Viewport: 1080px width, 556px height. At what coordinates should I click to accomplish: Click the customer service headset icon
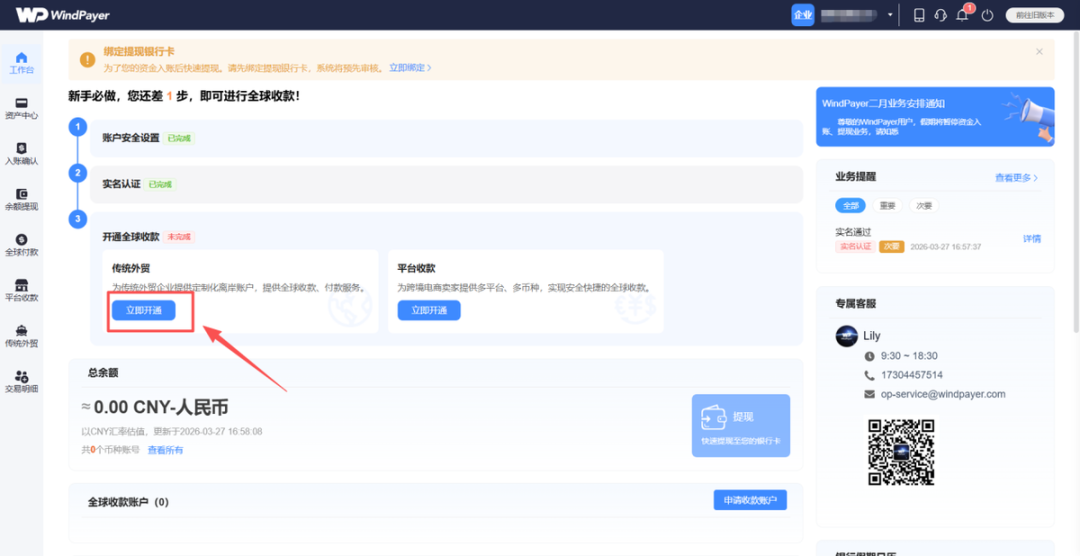(x=940, y=15)
